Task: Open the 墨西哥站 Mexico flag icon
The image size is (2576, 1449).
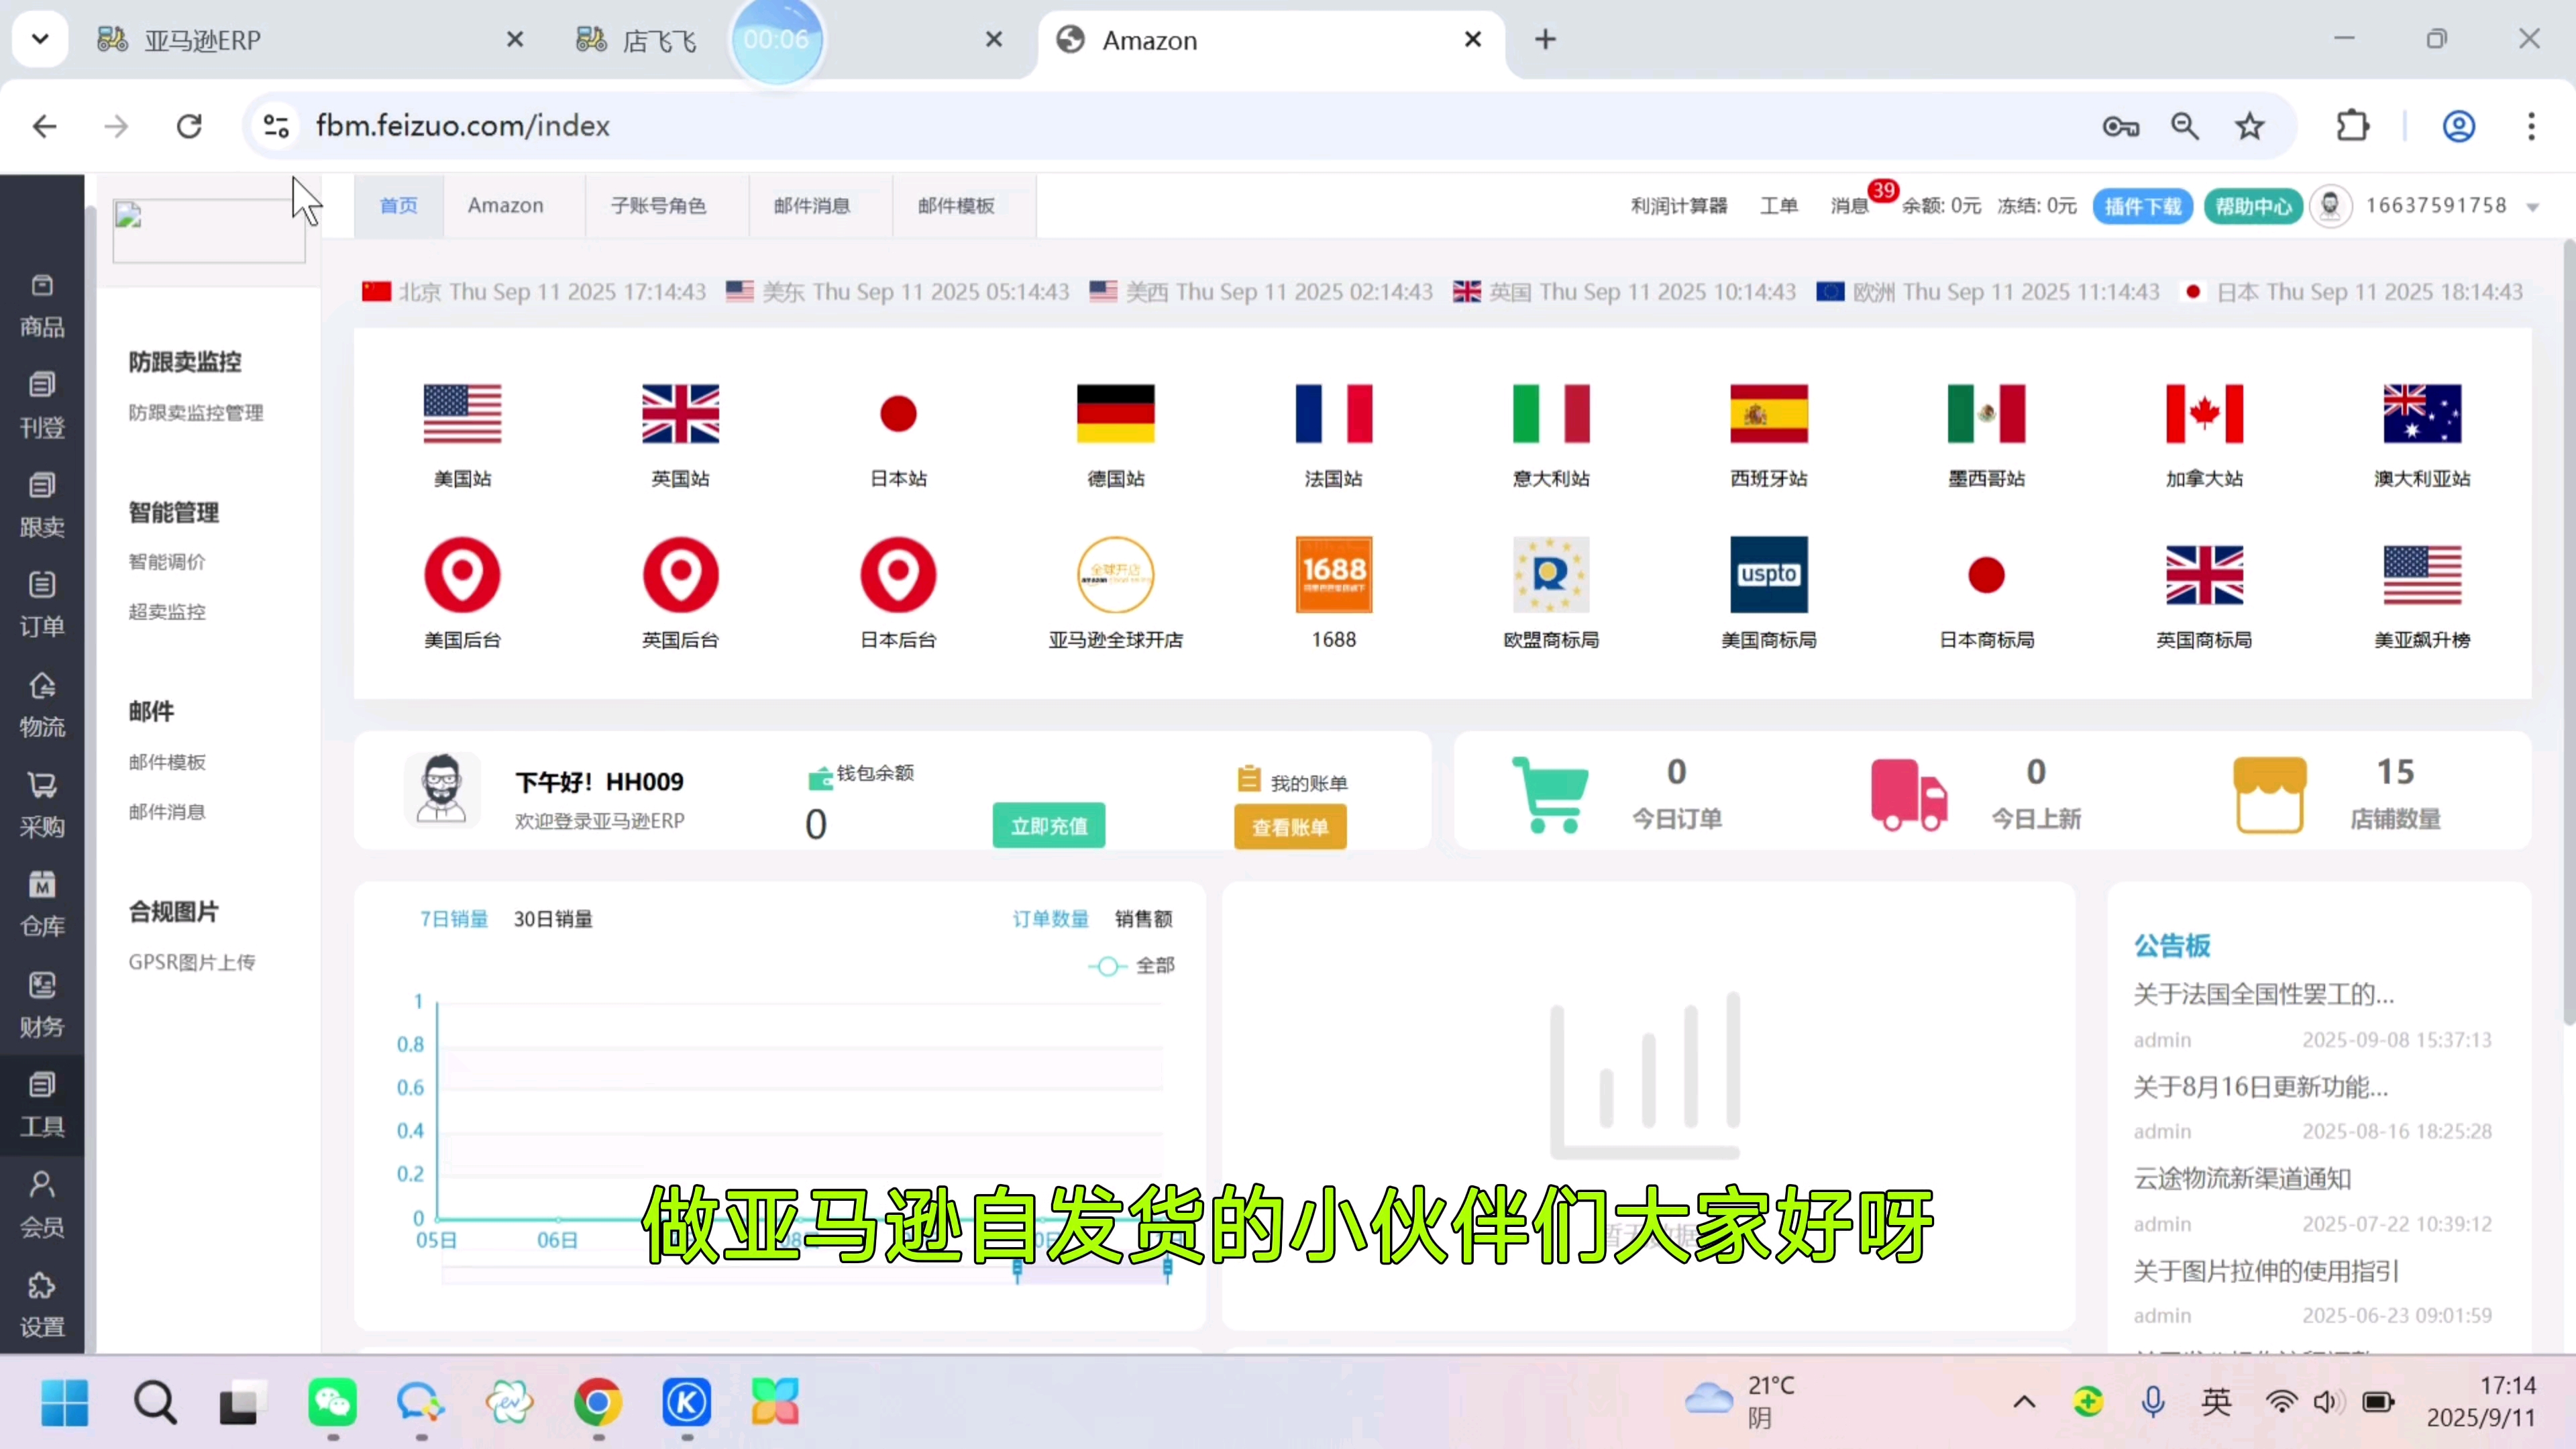Action: click(x=1986, y=413)
